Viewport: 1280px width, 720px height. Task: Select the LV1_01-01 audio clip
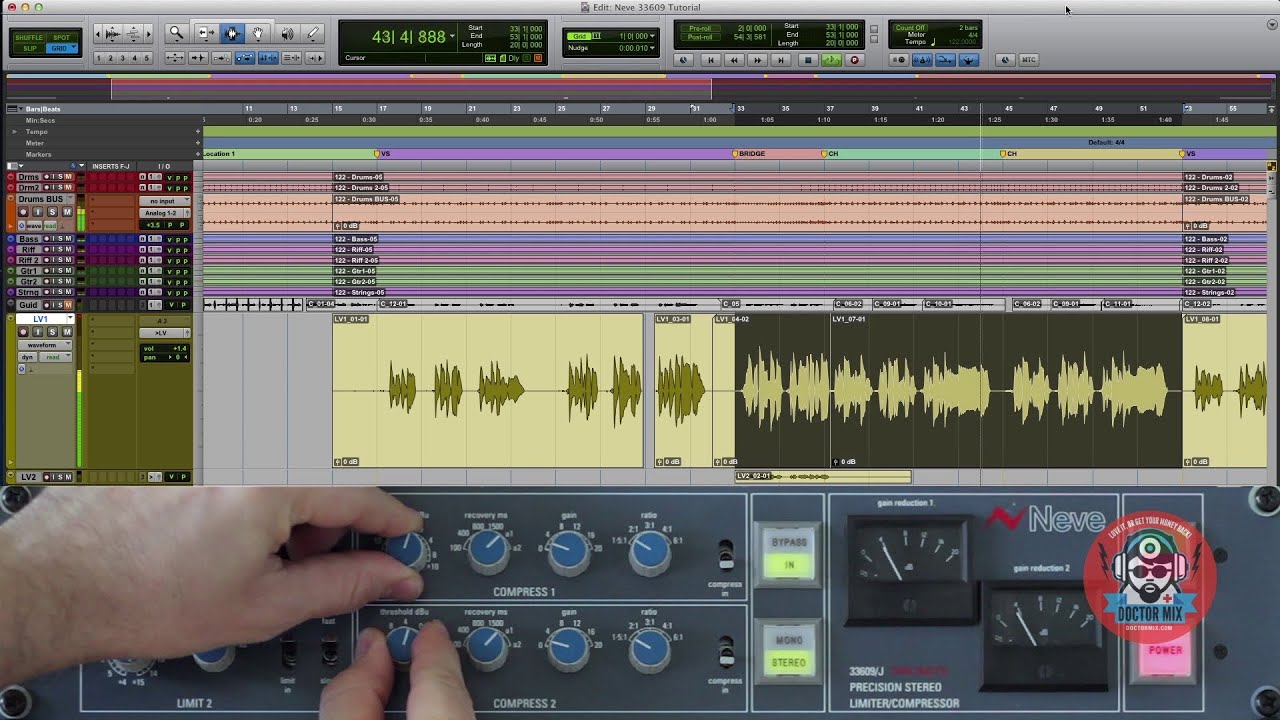488,390
